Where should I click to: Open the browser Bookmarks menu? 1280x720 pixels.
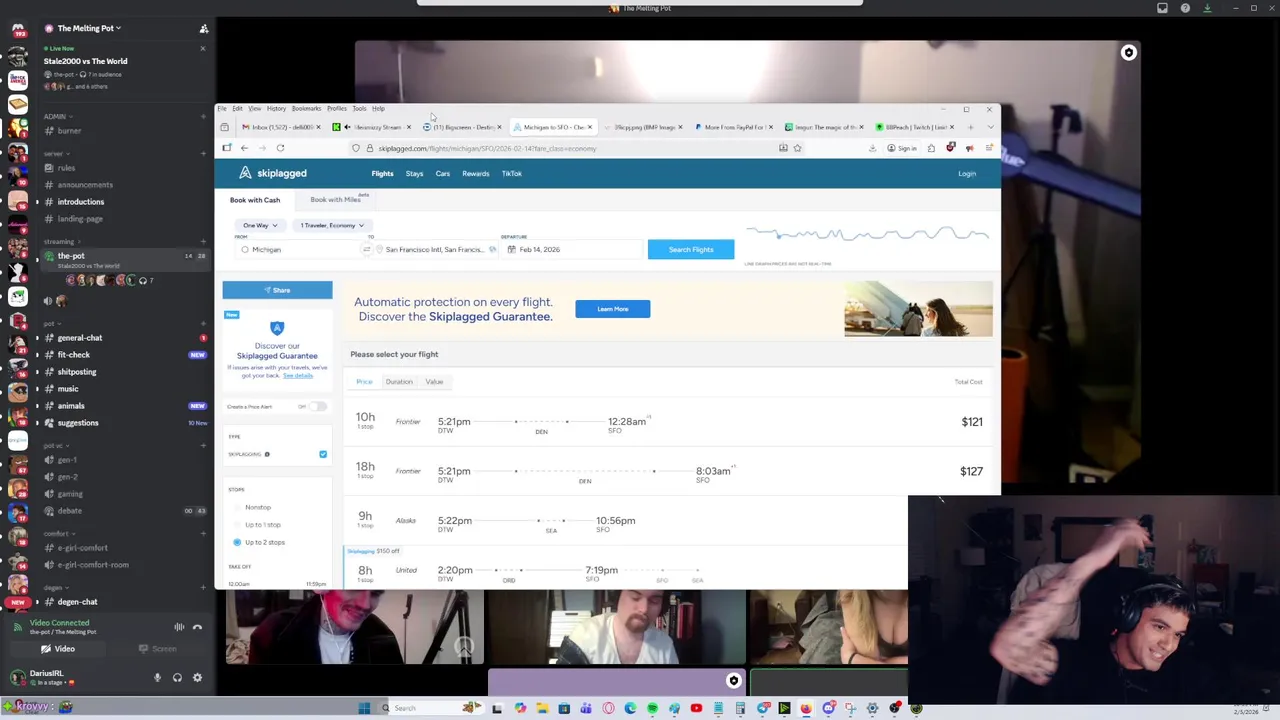point(306,108)
